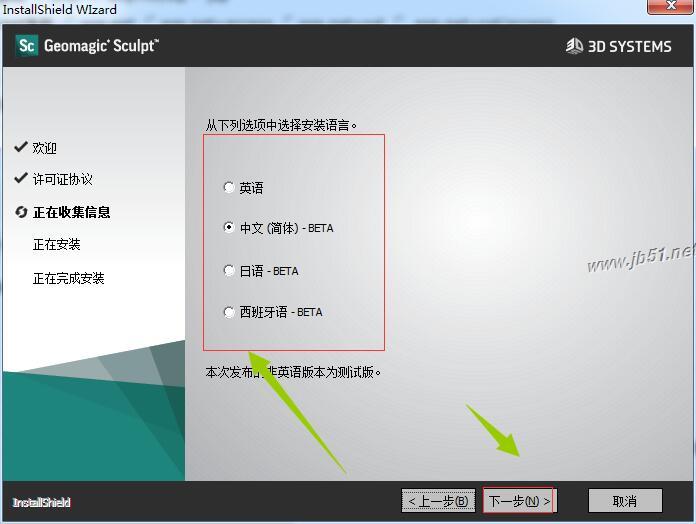Click the 正在安装 step text

point(56,244)
